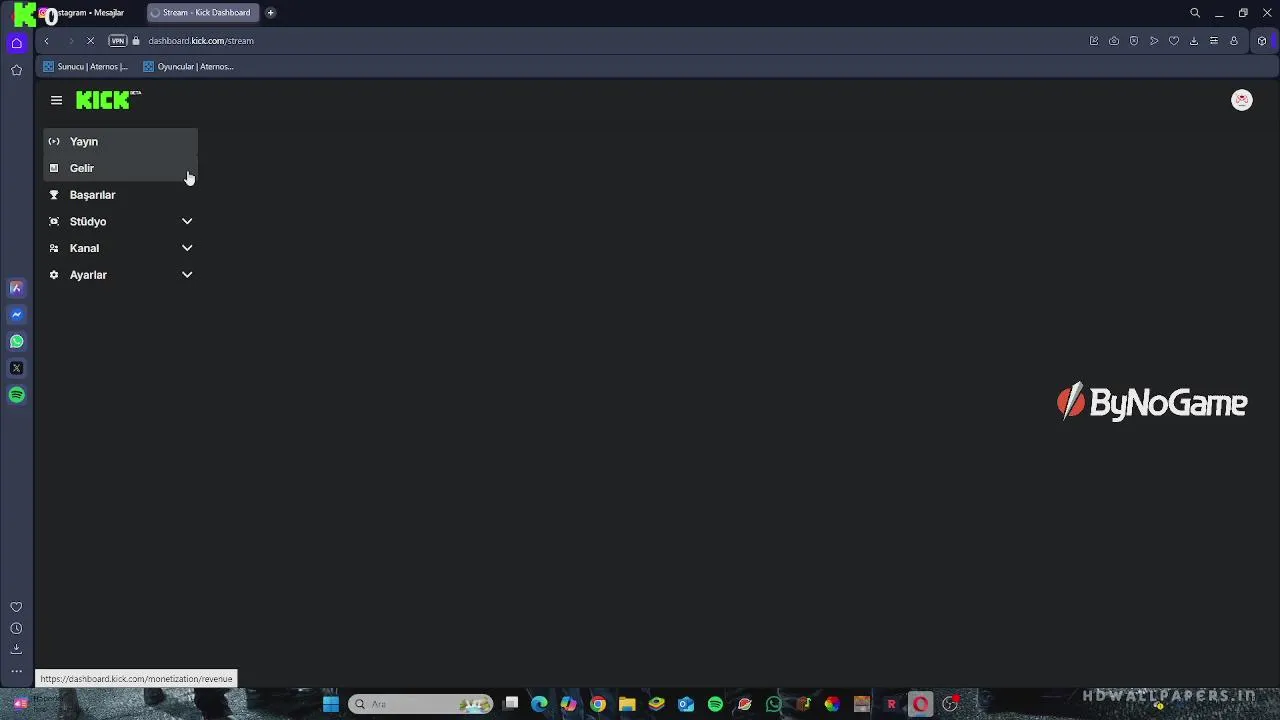Open X in Opera sidebar
This screenshot has height=720, width=1280.
16,368
